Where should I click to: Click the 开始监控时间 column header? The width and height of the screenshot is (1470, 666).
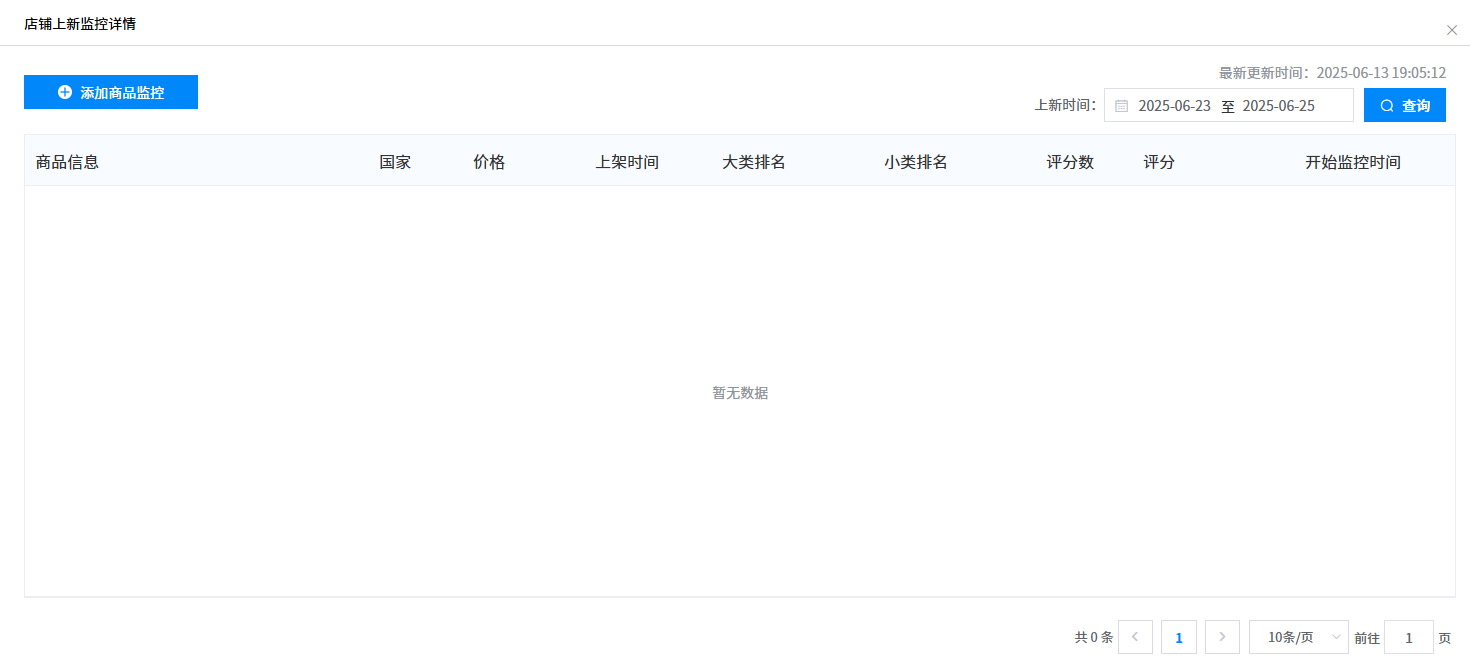1352,162
